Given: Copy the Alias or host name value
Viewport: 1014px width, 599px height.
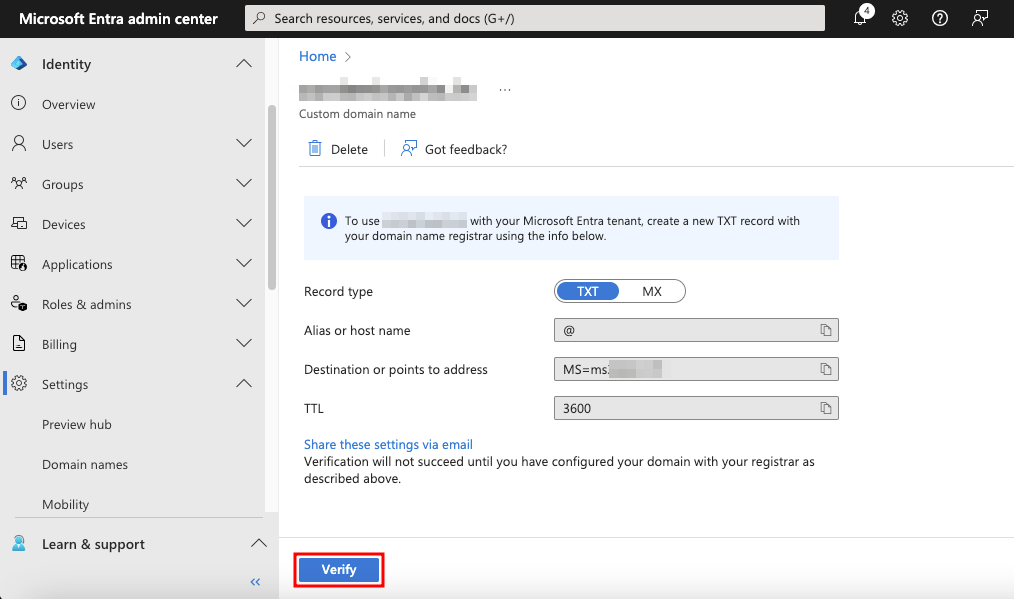Looking at the screenshot, I should (826, 330).
